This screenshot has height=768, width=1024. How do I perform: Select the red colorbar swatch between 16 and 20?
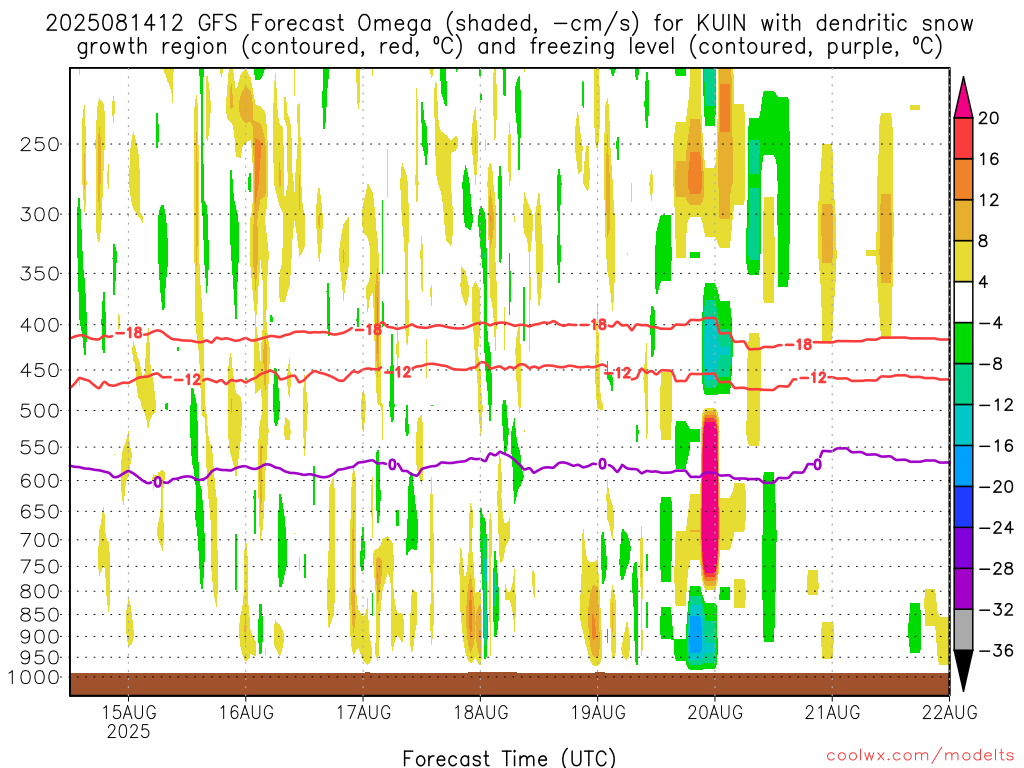[x=963, y=138]
